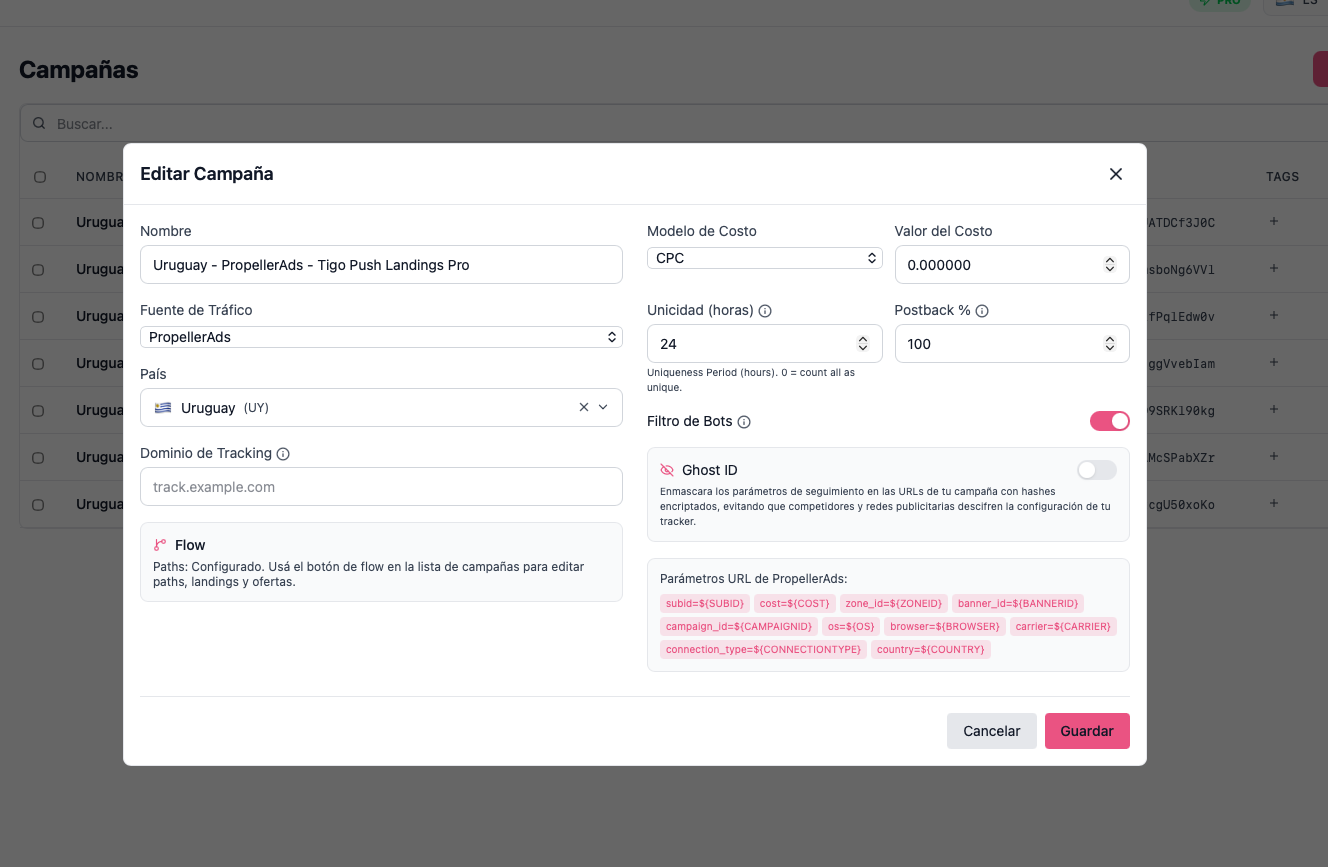Screen dimensions: 1328x867
Task: Click the Ghost ID hidden-eye icon
Action: click(x=667, y=470)
